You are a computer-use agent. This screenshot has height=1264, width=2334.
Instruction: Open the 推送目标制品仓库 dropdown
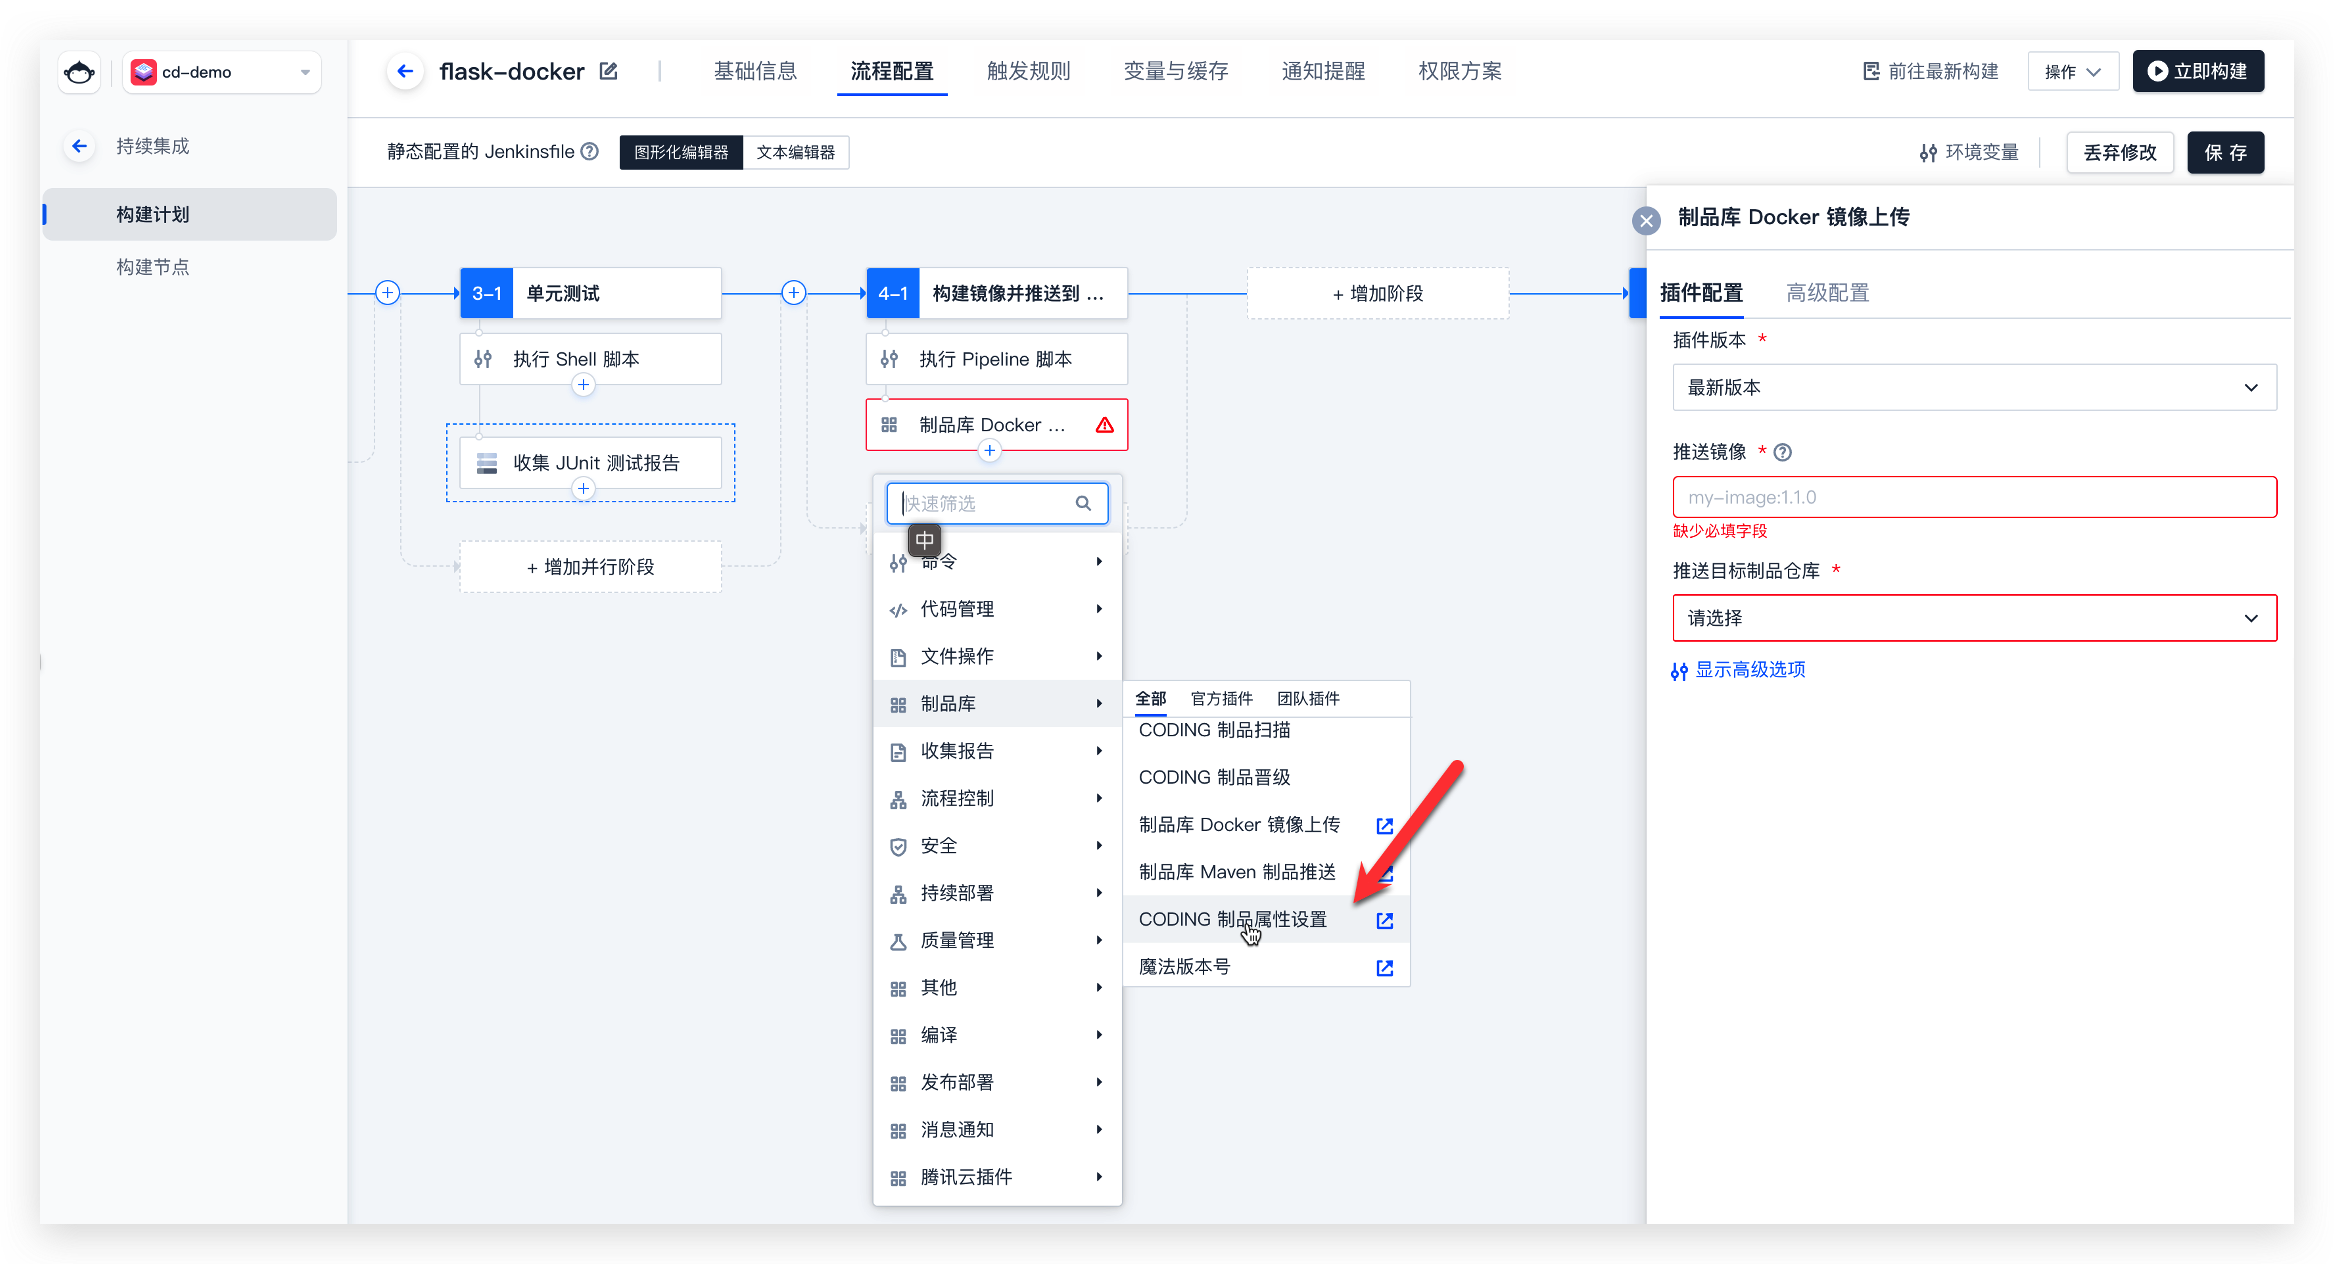(x=1974, y=618)
